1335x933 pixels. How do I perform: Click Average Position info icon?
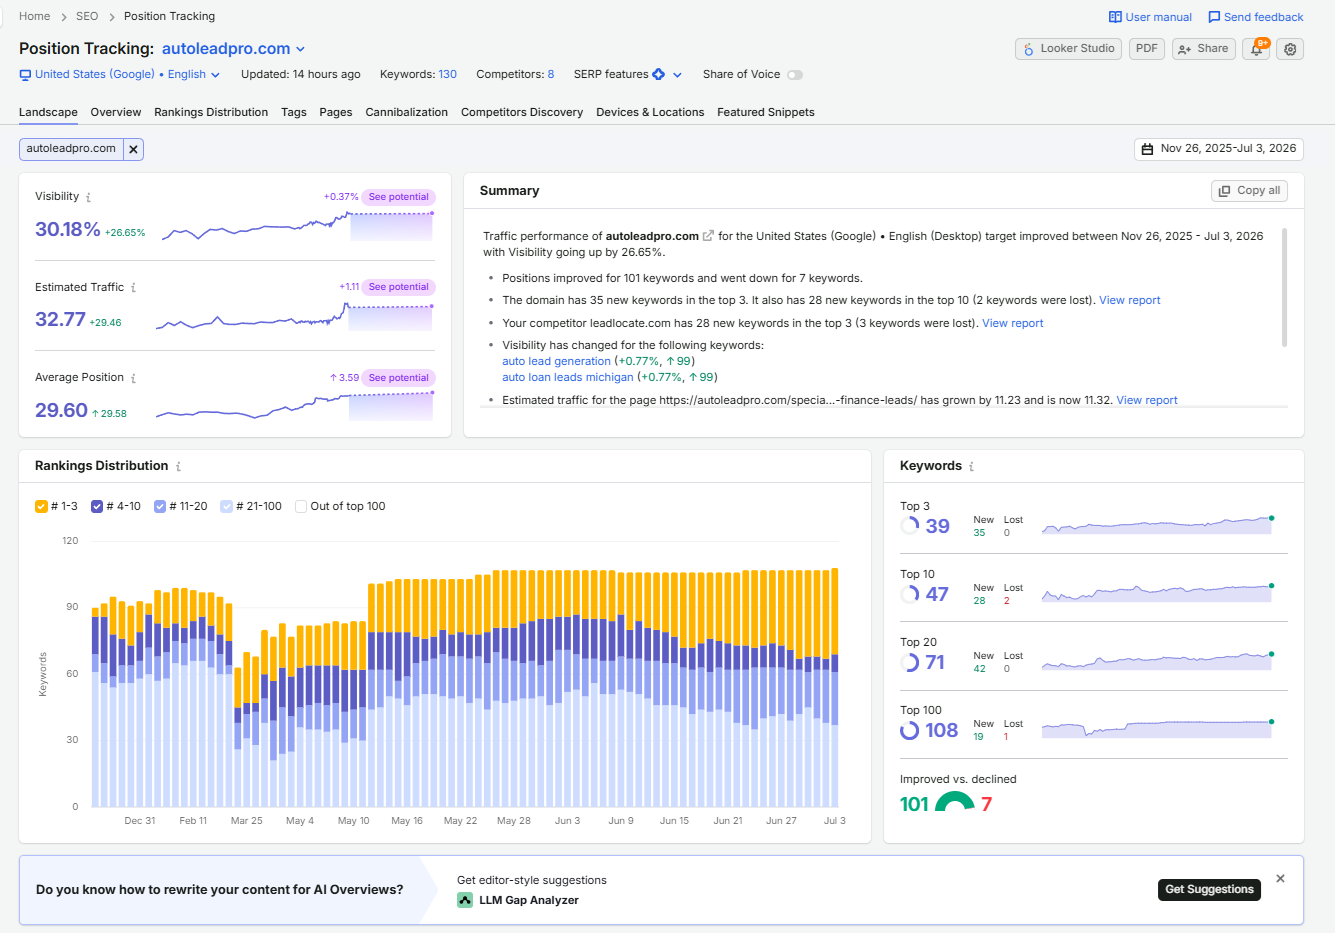point(133,378)
